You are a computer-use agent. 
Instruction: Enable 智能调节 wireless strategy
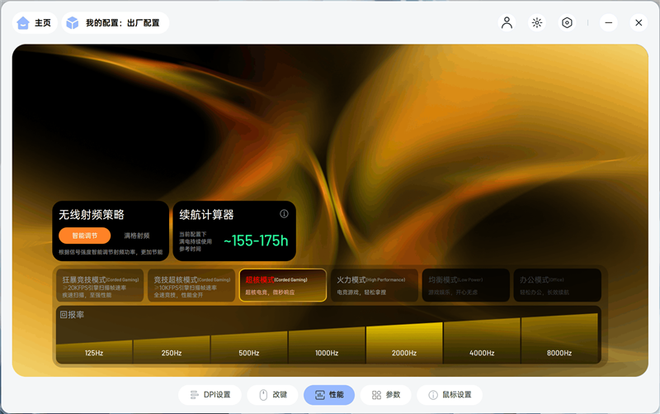84,236
